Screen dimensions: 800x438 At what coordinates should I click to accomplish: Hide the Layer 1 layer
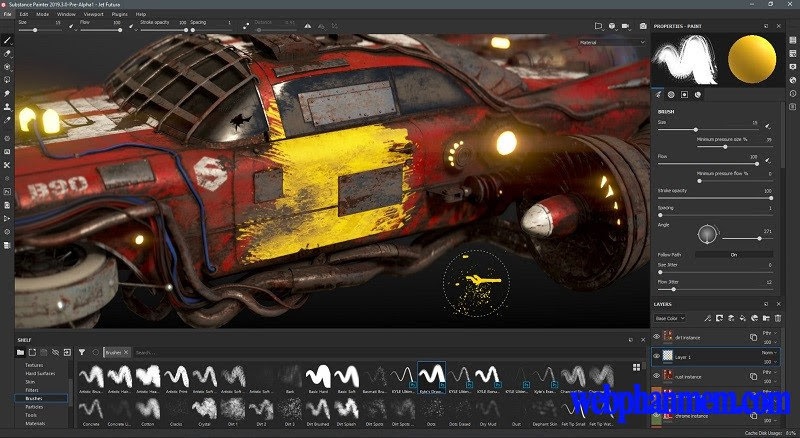coord(657,356)
